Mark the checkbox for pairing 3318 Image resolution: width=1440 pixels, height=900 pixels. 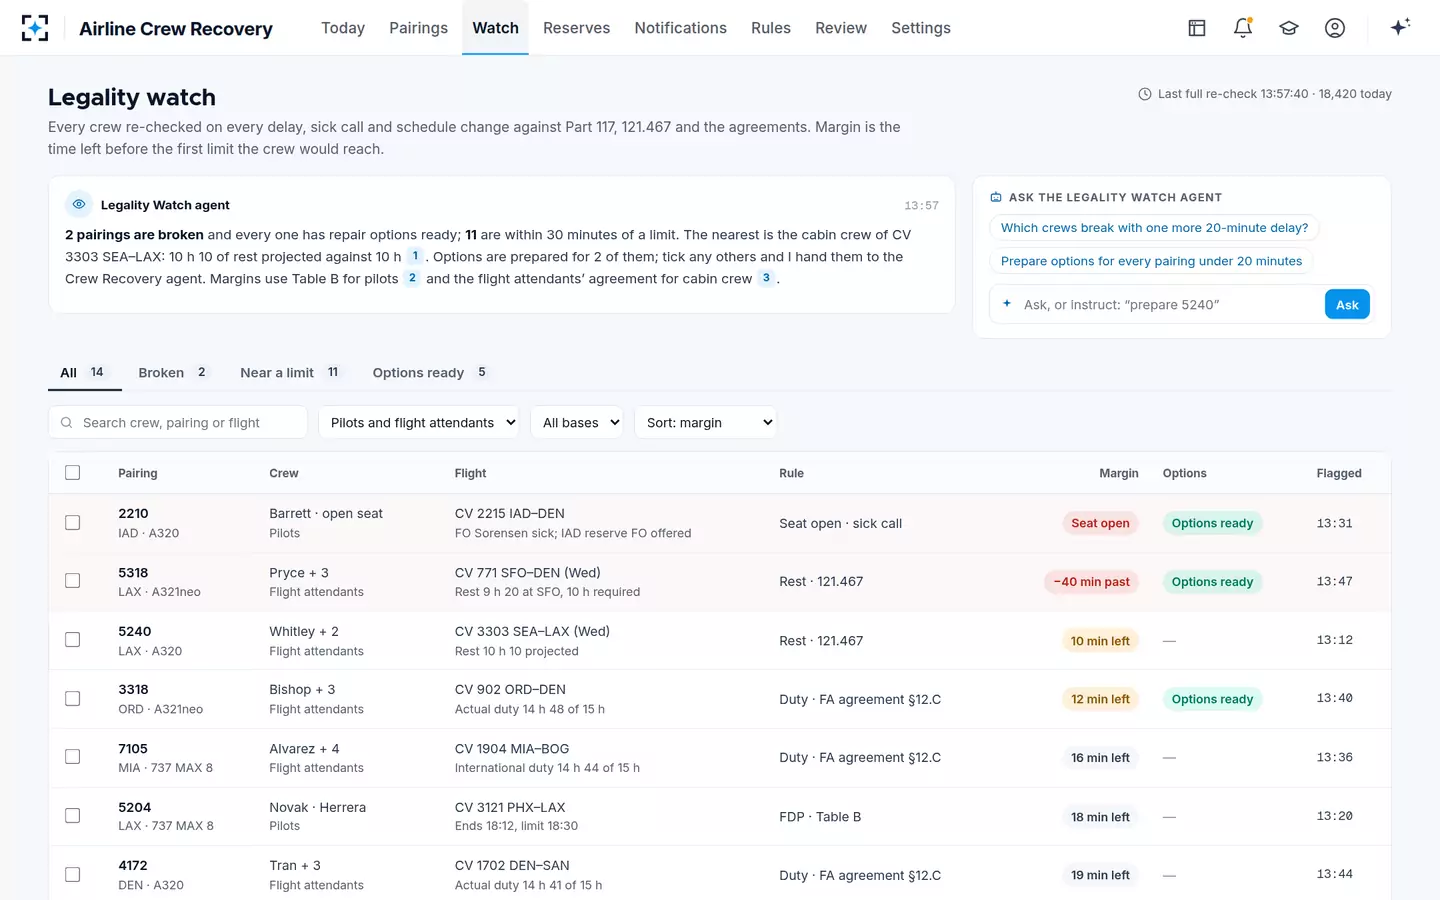[x=73, y=699]
